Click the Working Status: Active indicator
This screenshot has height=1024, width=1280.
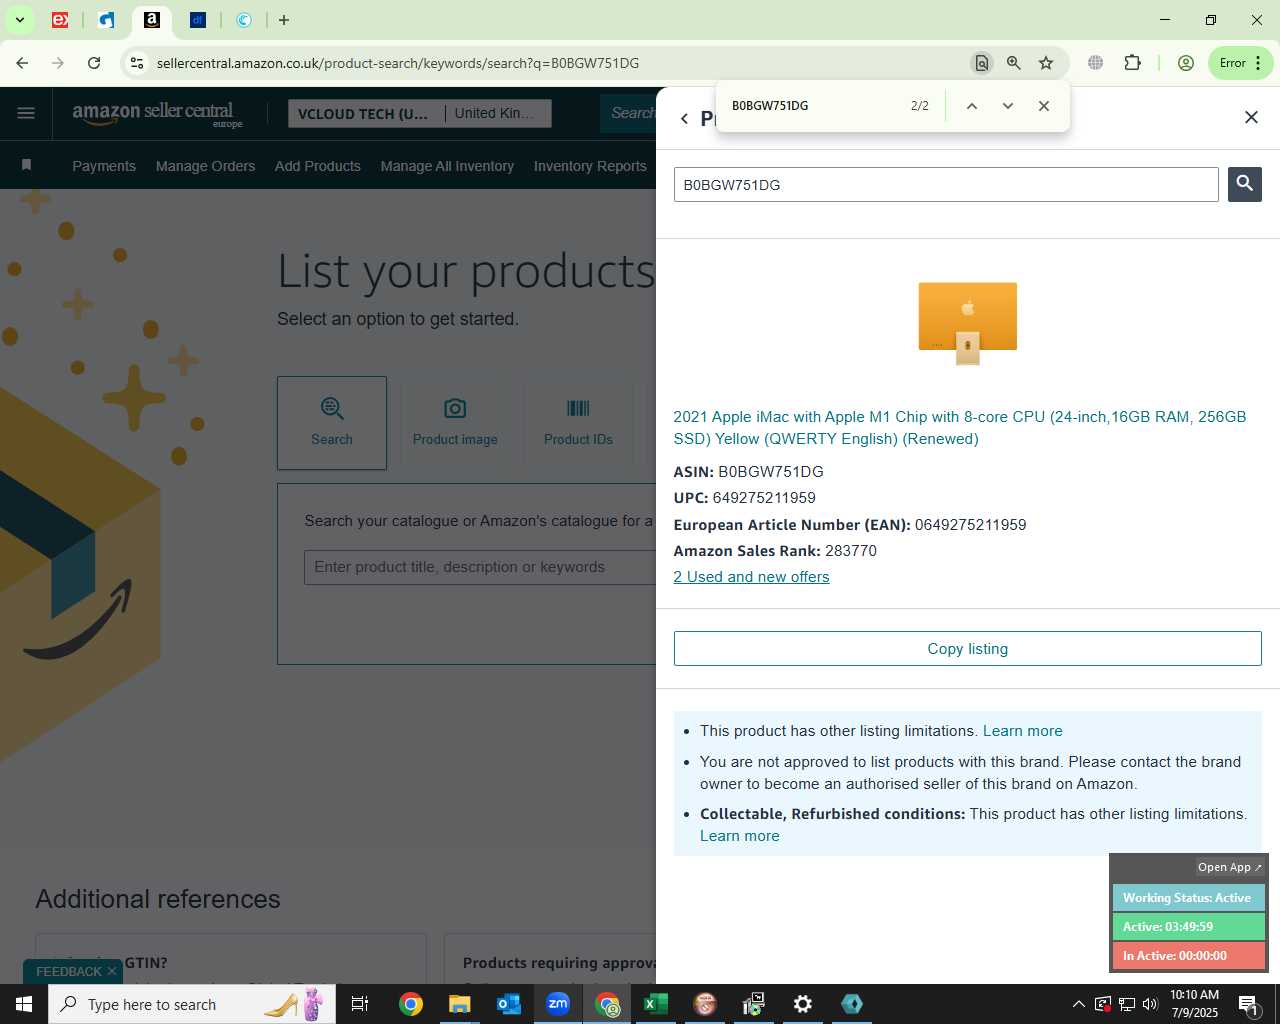1188,898
